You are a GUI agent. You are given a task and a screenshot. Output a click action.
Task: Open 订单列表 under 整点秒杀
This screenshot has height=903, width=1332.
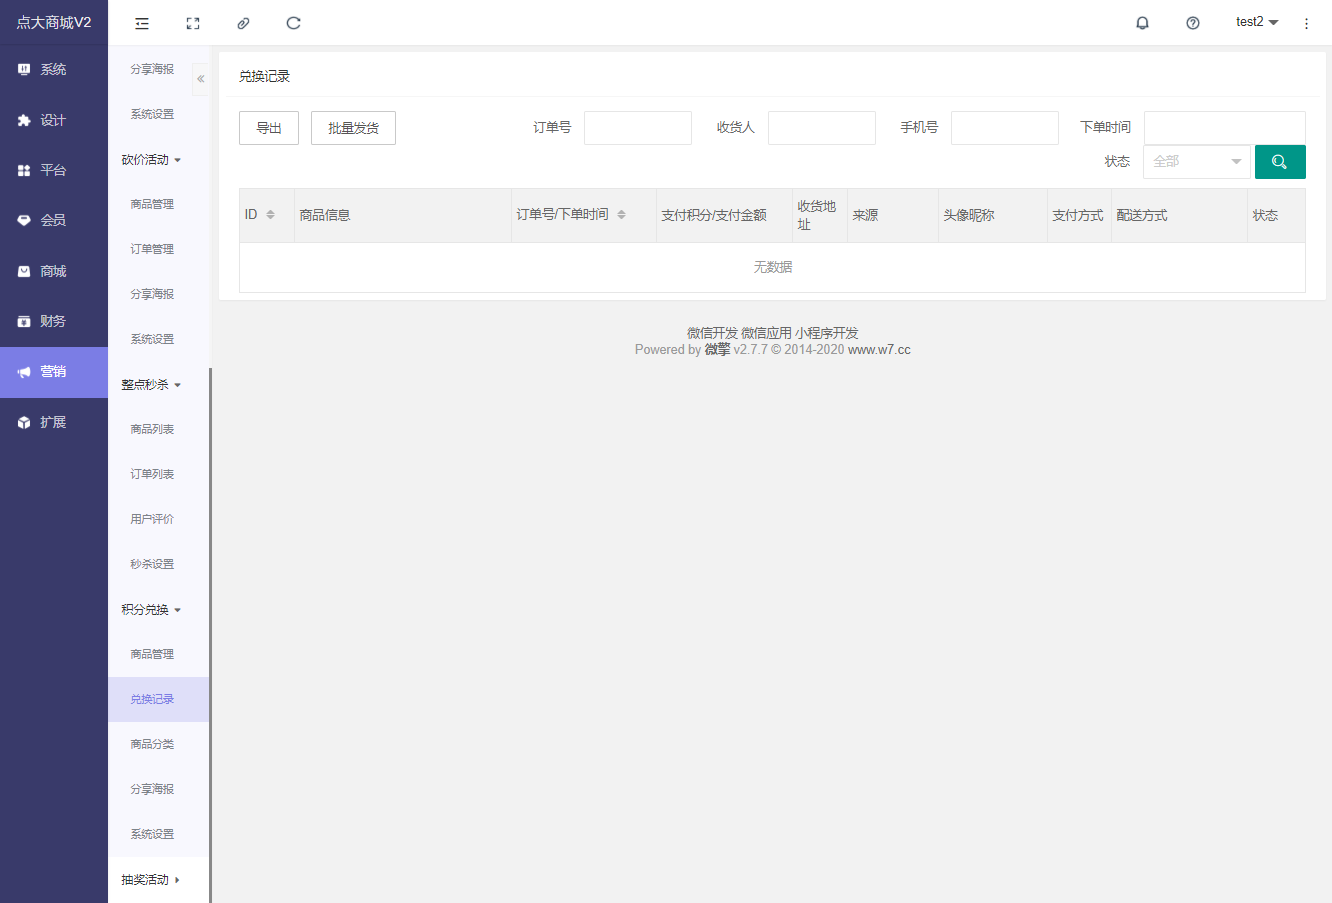(x=158, y=474)
